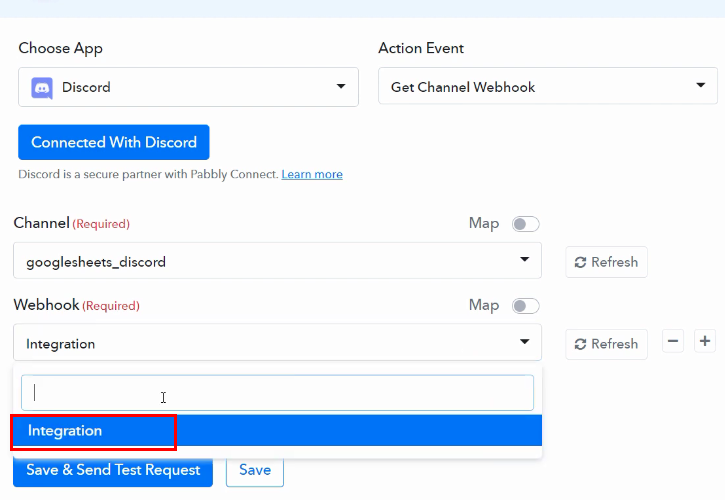The width and height of the screenshot is (725, 500).
Task: Open the Channel googlesheets_discord dropdown
Action: pyautogui.click(x=277, y=260)
